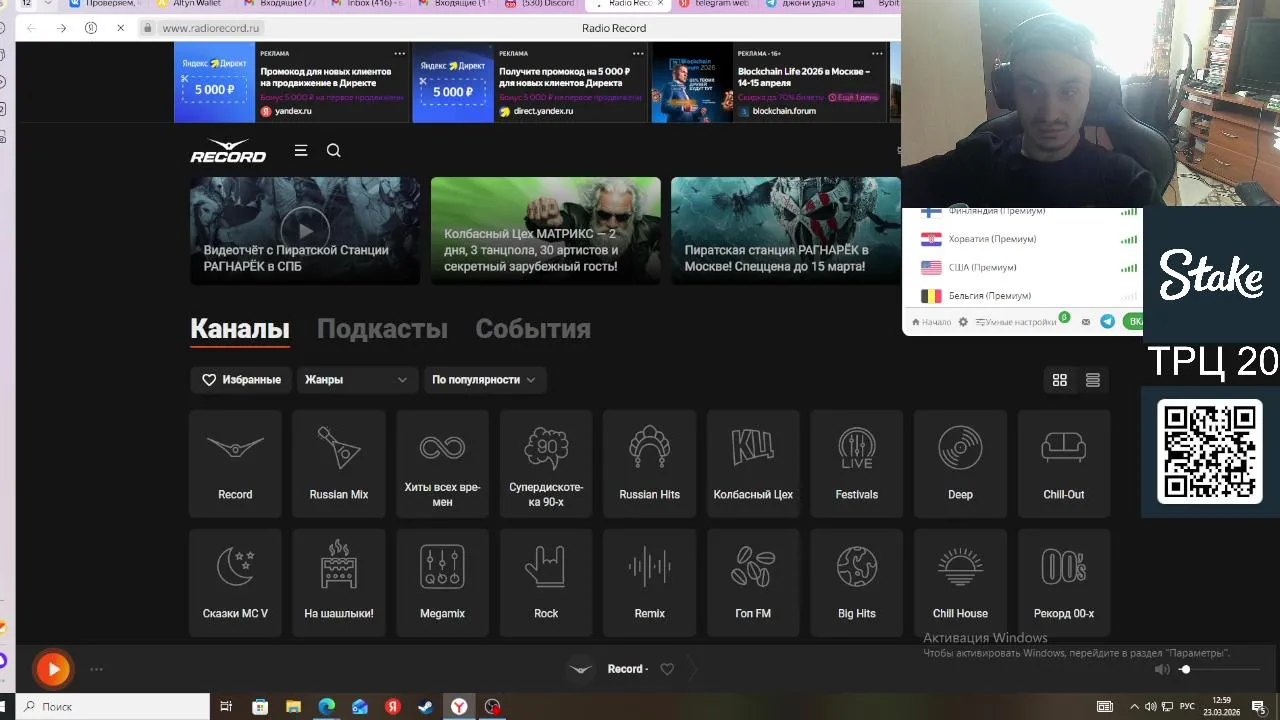Open the Гоп FM channel

pyautogui.click(x=753, y=583)
